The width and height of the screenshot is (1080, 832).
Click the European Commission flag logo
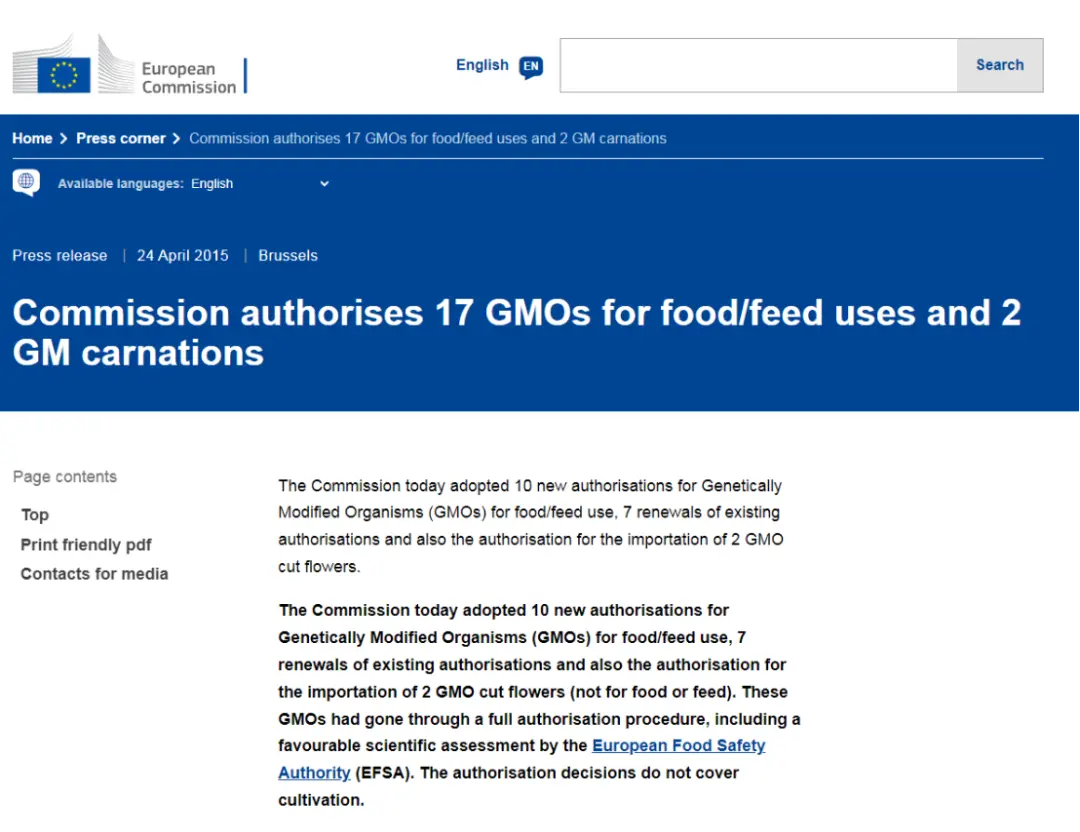pyautogui.click(x=64, y=73)
